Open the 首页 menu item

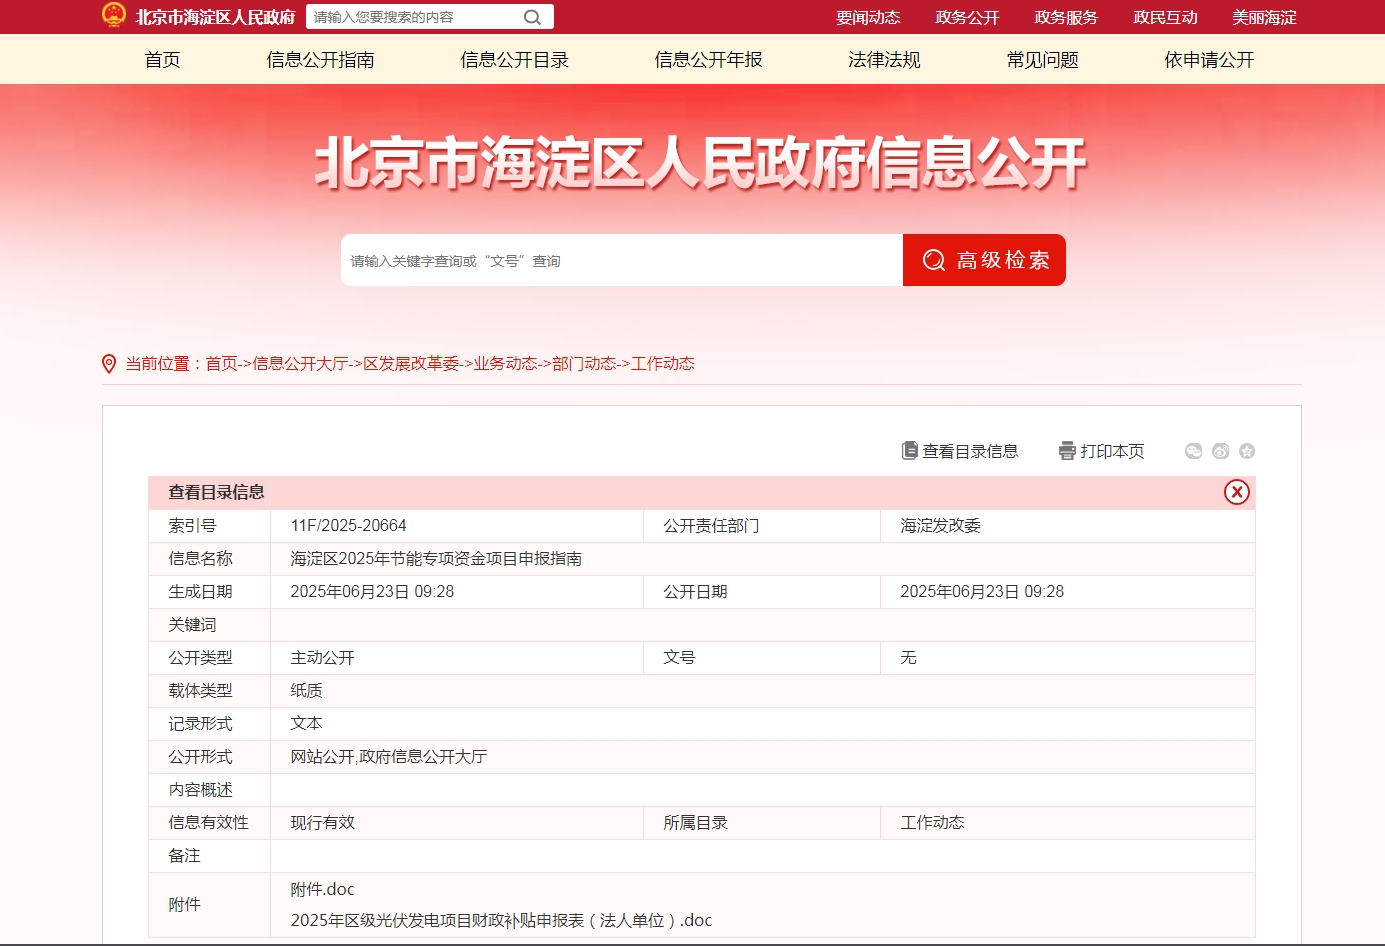point(163,60)
